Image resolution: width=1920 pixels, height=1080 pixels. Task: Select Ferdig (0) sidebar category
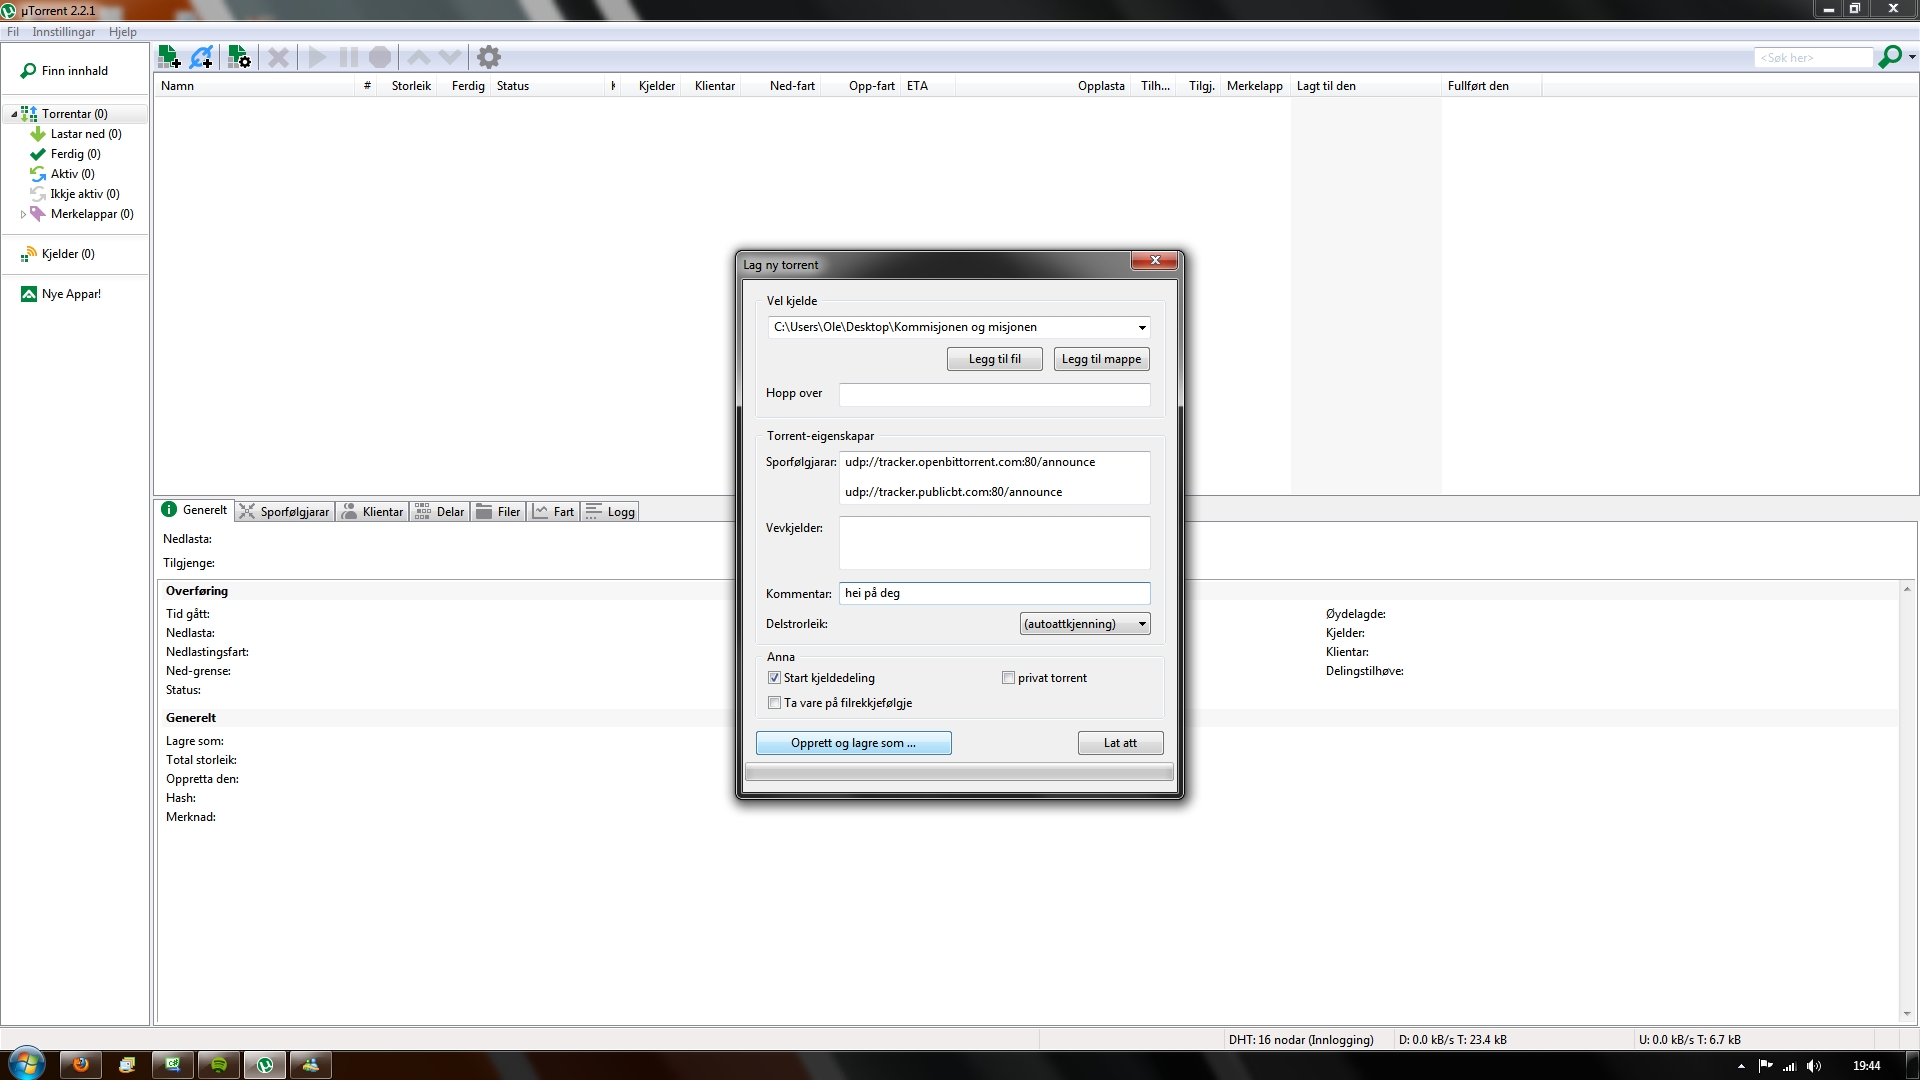click(x=66, y=154)
